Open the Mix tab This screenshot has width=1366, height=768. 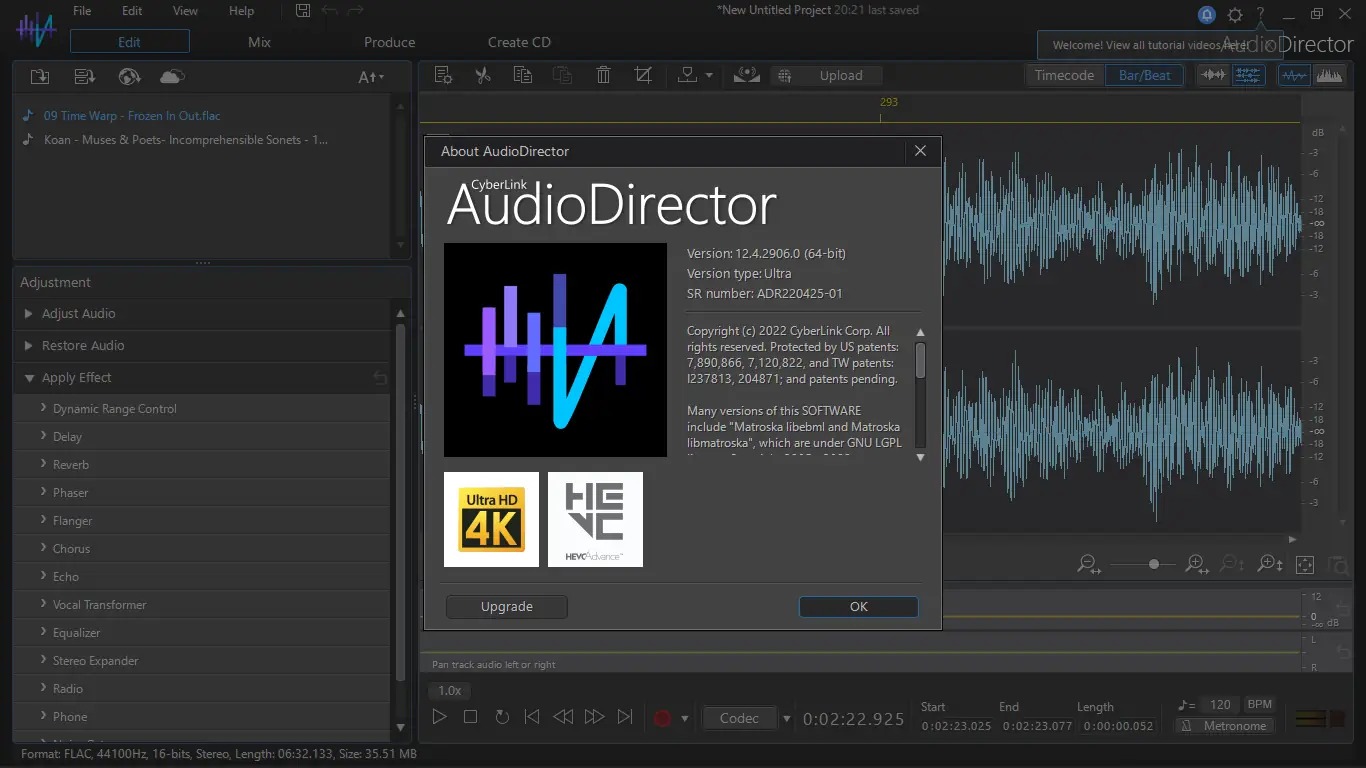259,42
